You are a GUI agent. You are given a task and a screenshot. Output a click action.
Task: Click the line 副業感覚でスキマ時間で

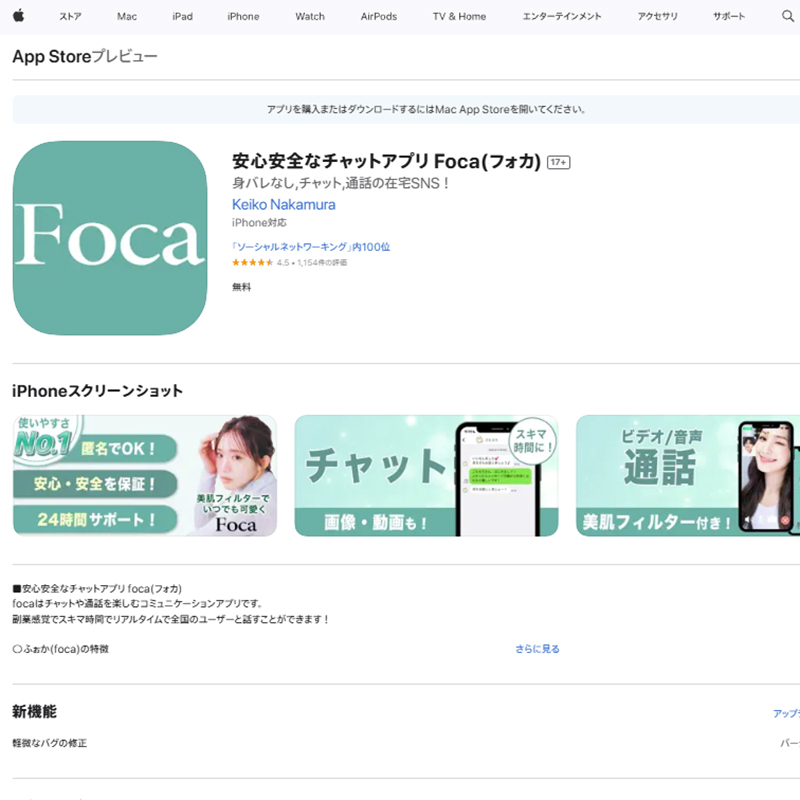[x=171, y=619]
